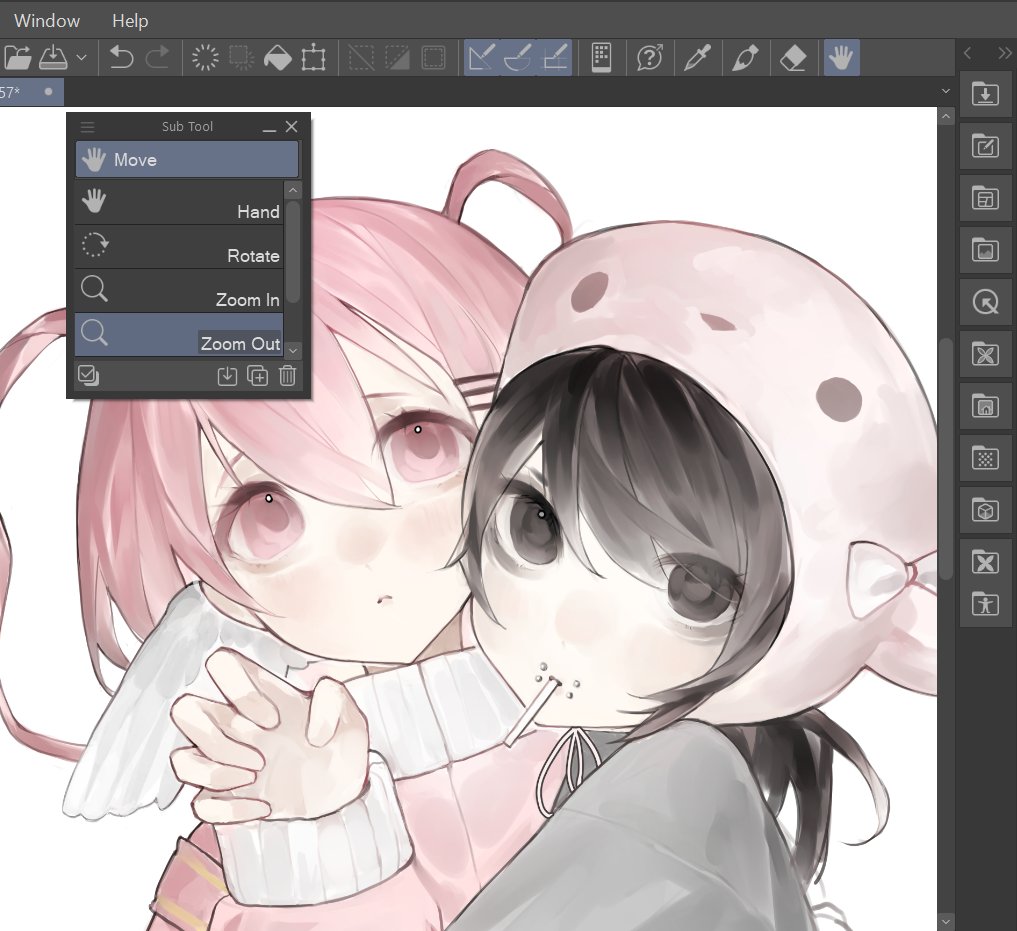Choose the Rotate sub tool

click(179, 247)
